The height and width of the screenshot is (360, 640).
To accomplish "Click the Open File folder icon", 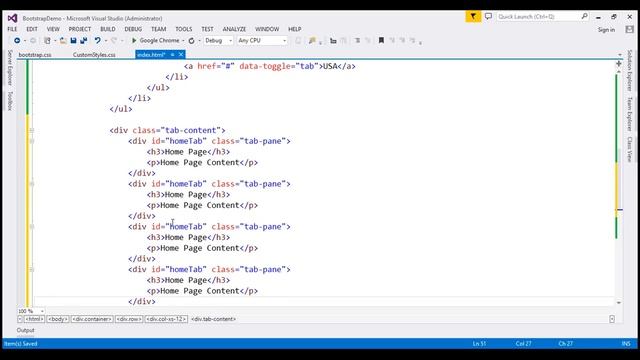I will [x=63, y=40].
